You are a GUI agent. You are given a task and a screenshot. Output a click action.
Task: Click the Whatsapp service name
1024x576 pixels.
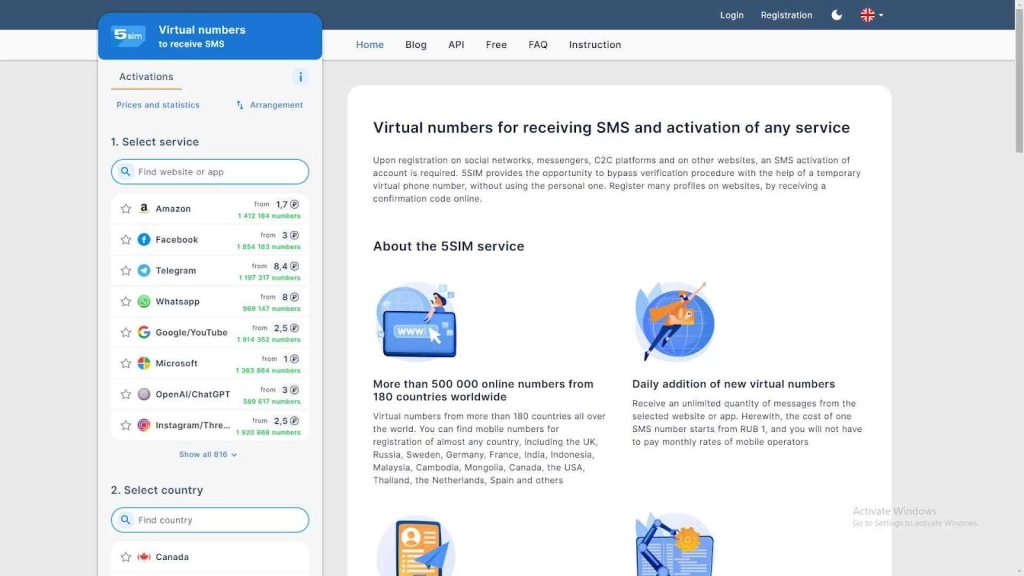(x=178, y=302)
